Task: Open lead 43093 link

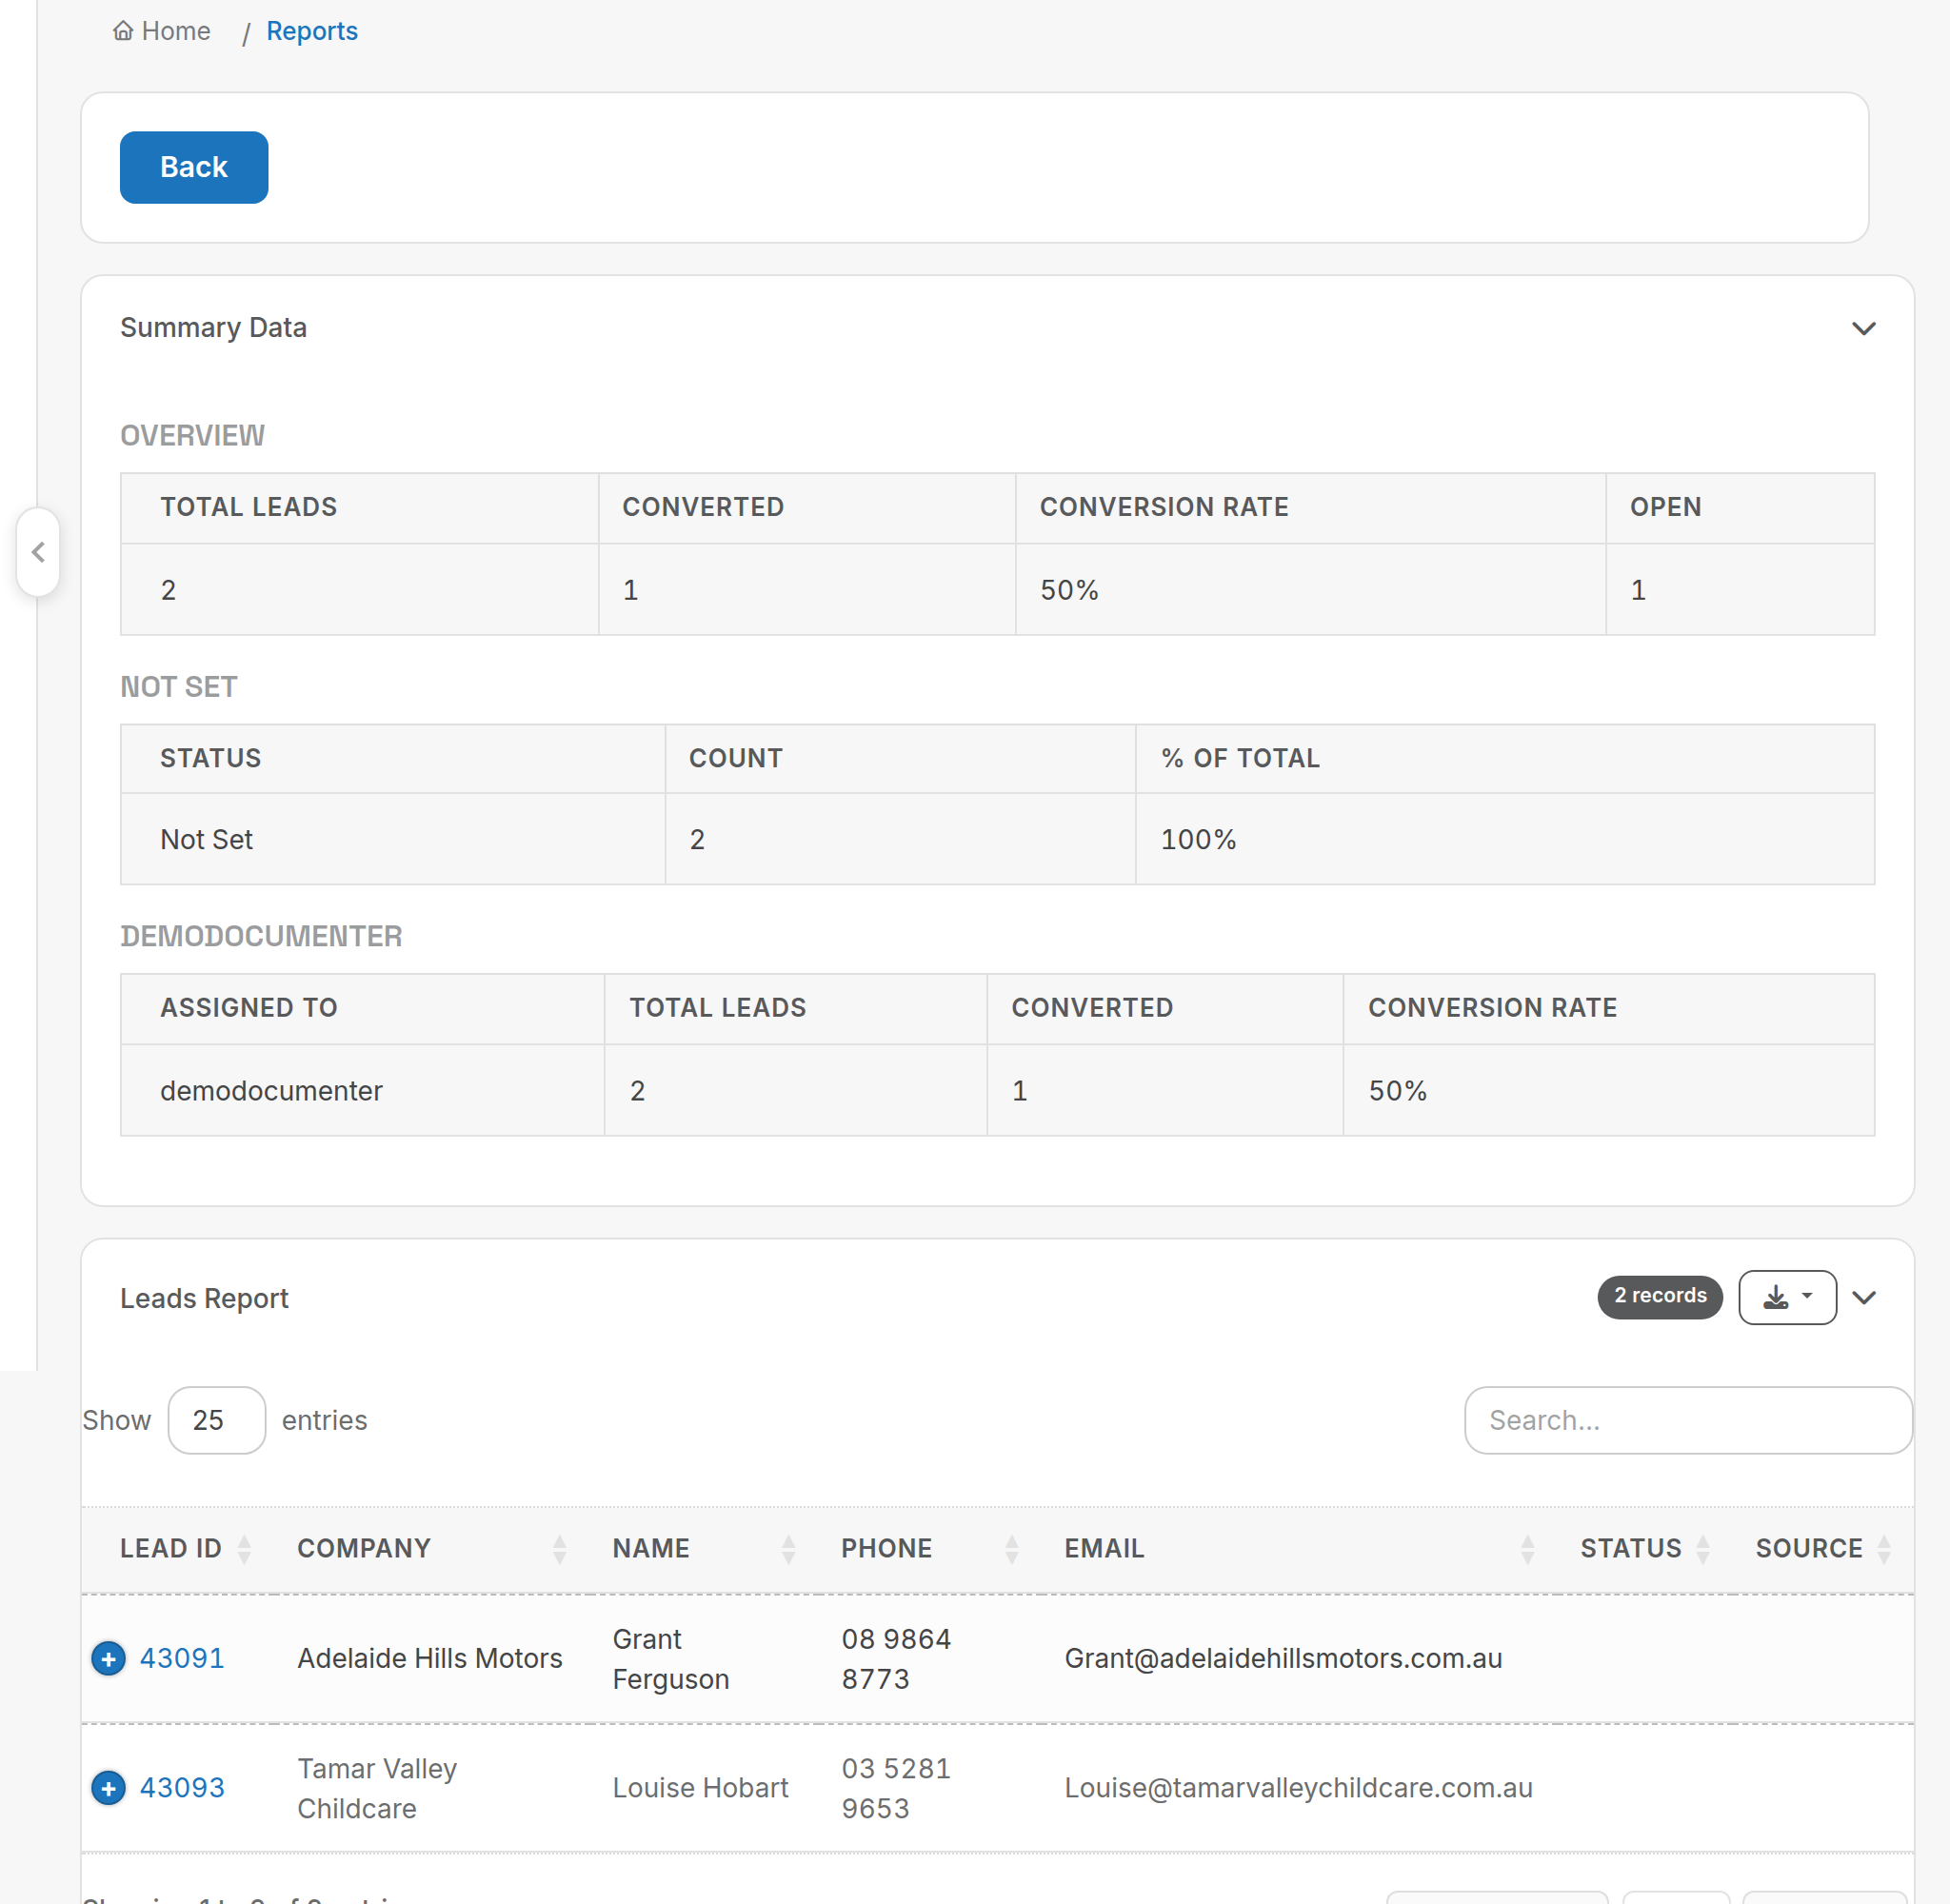Action: [182, 1787]
